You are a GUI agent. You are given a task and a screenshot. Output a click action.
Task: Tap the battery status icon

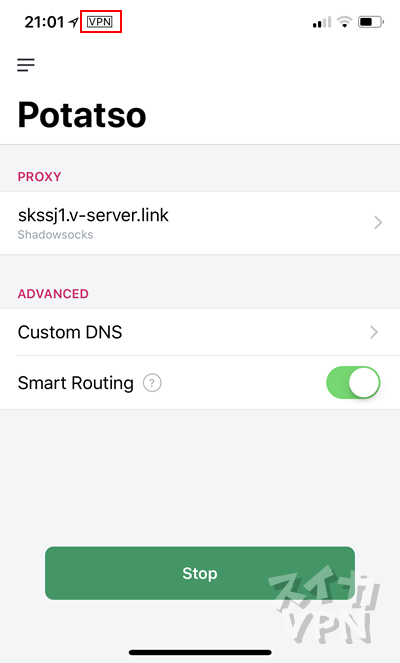(x=371, y=22)
